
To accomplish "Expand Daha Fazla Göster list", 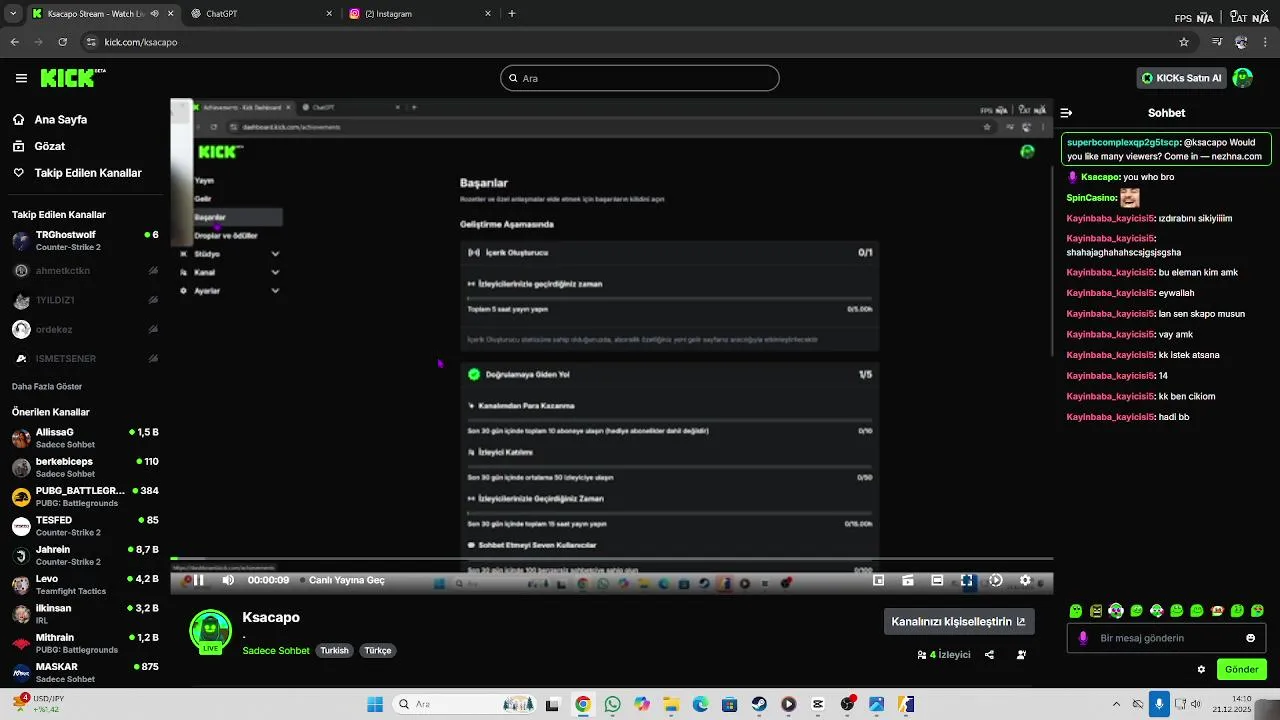I will tap(47, 386).
